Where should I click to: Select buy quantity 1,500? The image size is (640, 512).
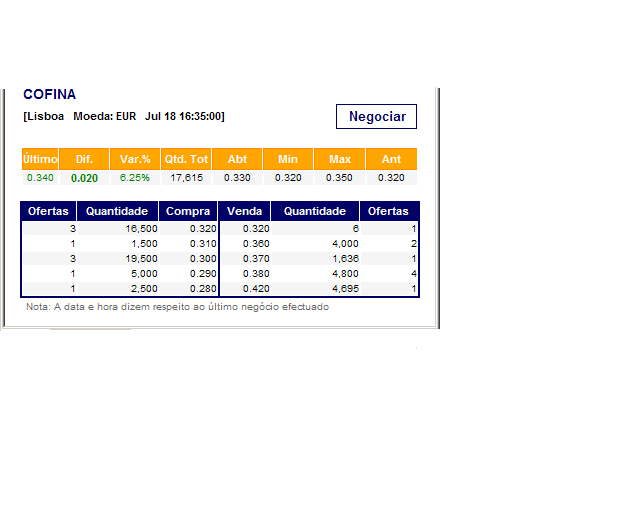[x=144, y=244]
